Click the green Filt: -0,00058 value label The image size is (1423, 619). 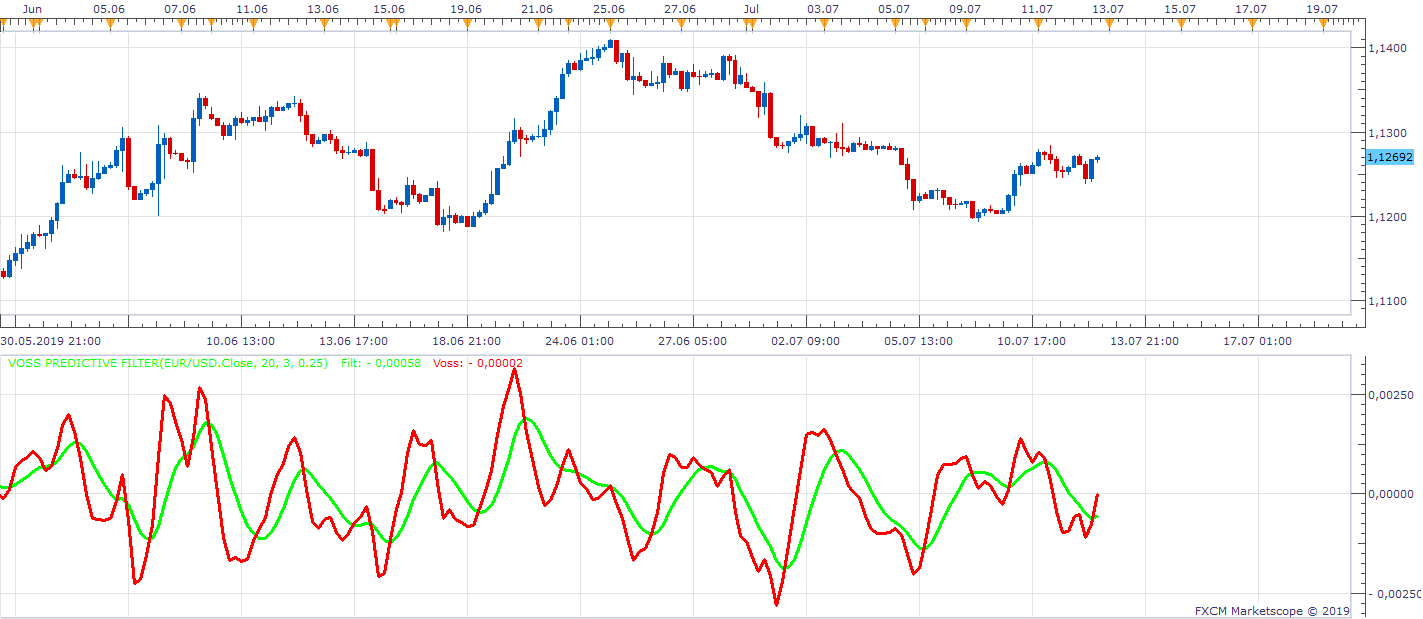(x=381, y=363)
